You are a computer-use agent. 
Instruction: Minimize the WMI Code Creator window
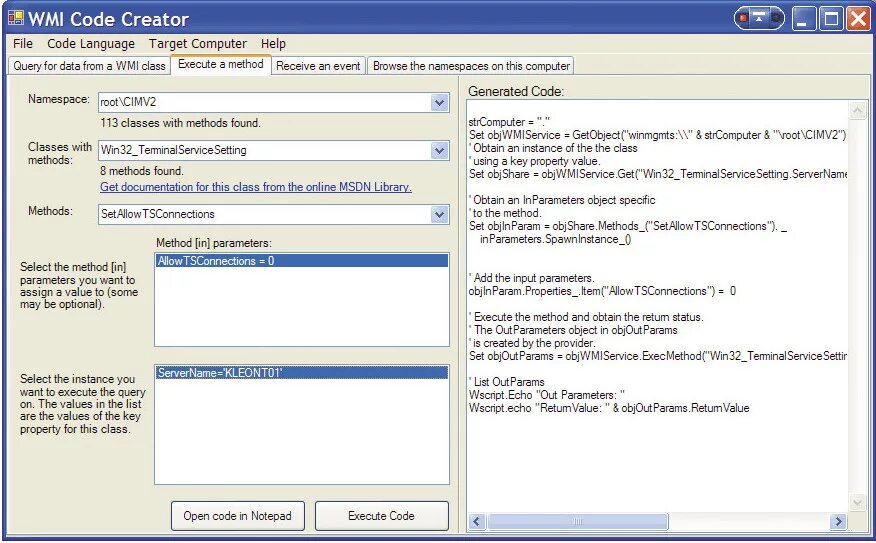803,19
